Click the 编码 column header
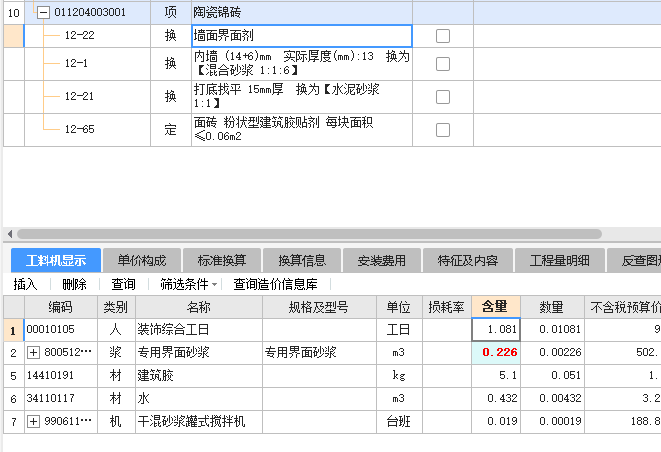This screenshot has width=661, height=452. click(x=61, y=307)
